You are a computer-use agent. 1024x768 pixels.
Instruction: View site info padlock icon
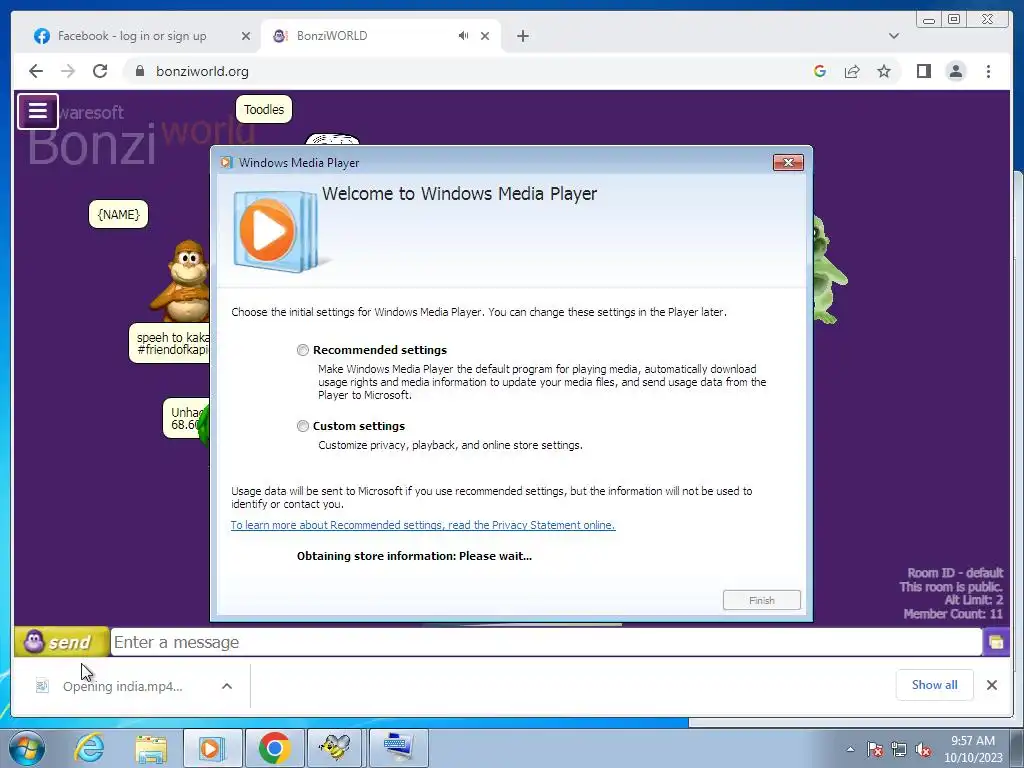(x=139, y=71)
